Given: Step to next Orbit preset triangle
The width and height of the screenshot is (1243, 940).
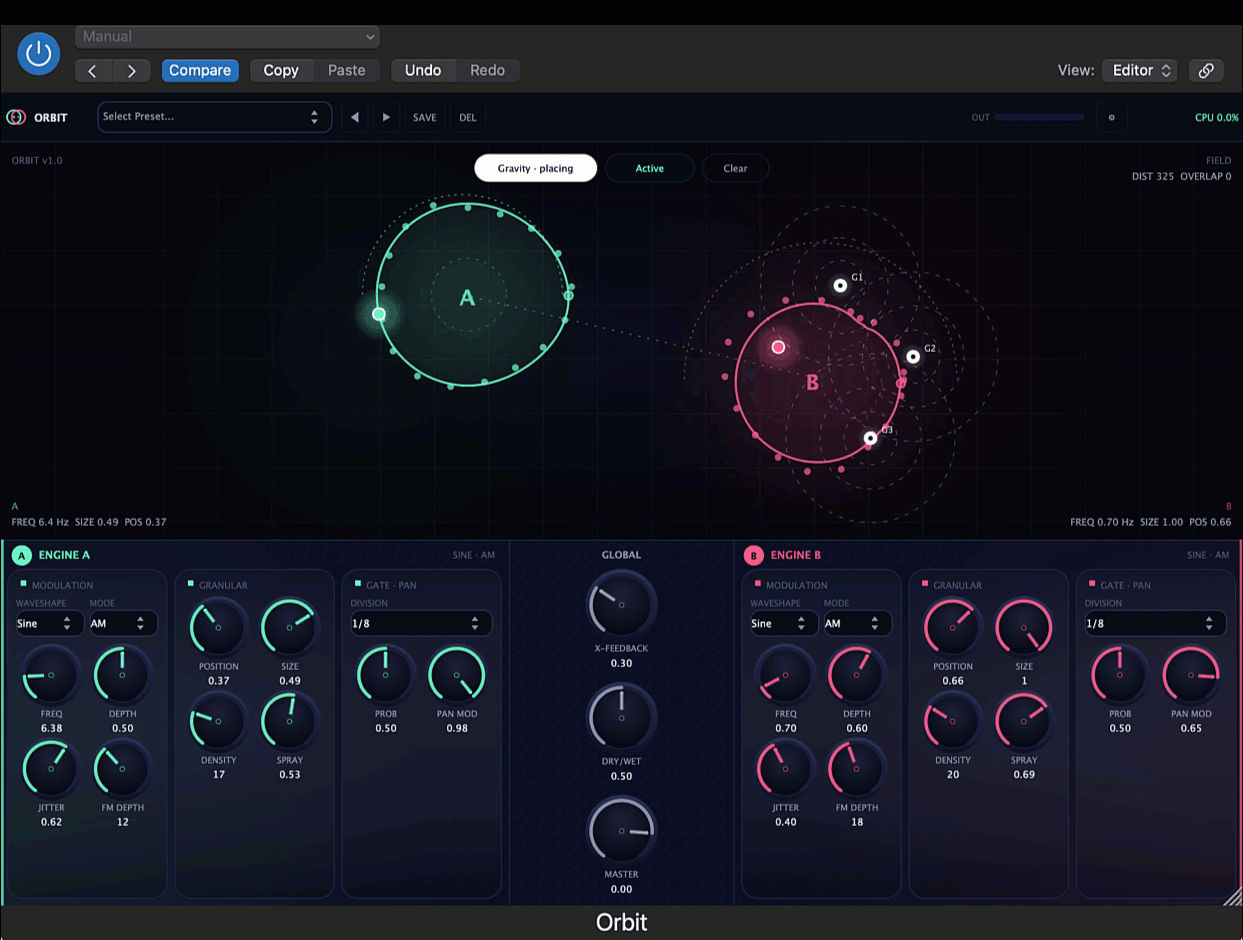Looking at the screenshot, I should point(387,117).
